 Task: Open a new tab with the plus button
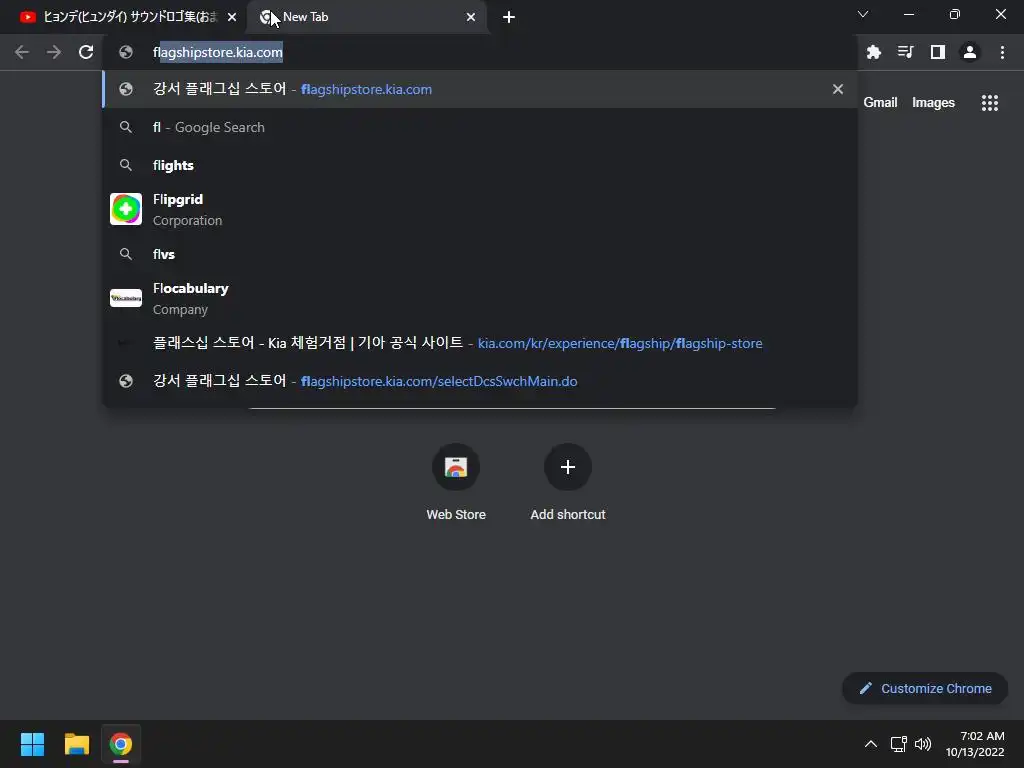[x=509, y=17]
